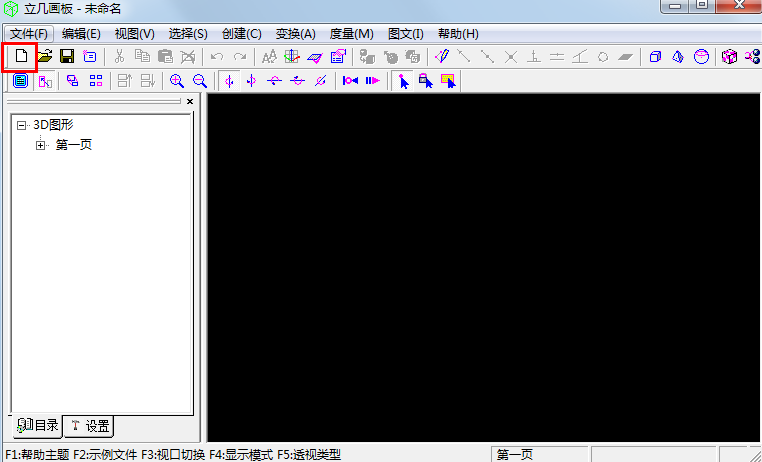Click the 3D coordinate axes icon
The image size is (762, 462).
[291, 57]
